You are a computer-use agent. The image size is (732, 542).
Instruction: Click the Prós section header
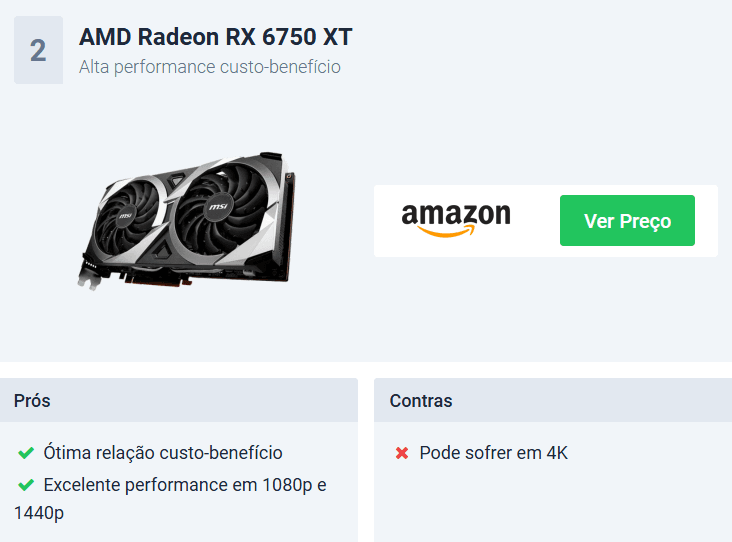179,400
